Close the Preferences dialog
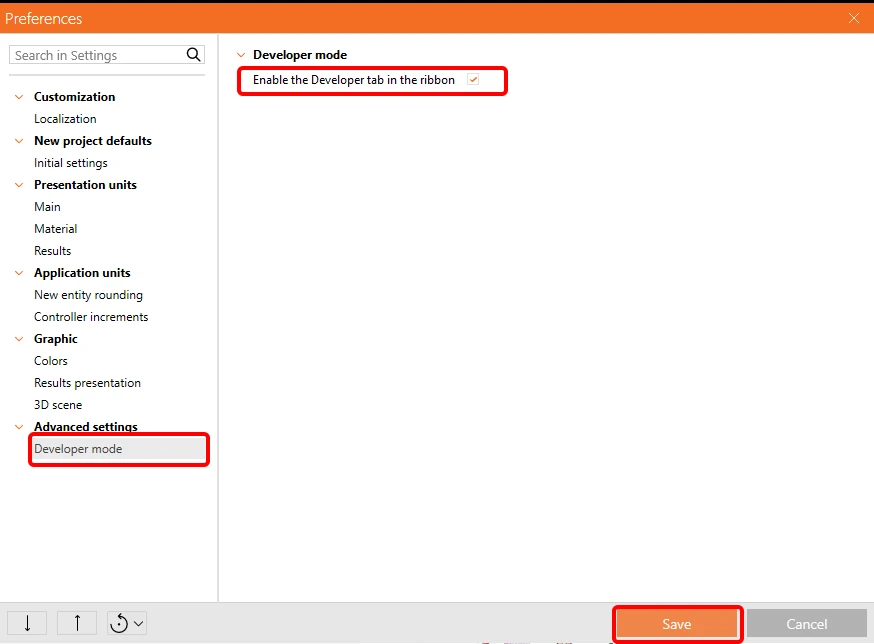 tap(853, 18)
